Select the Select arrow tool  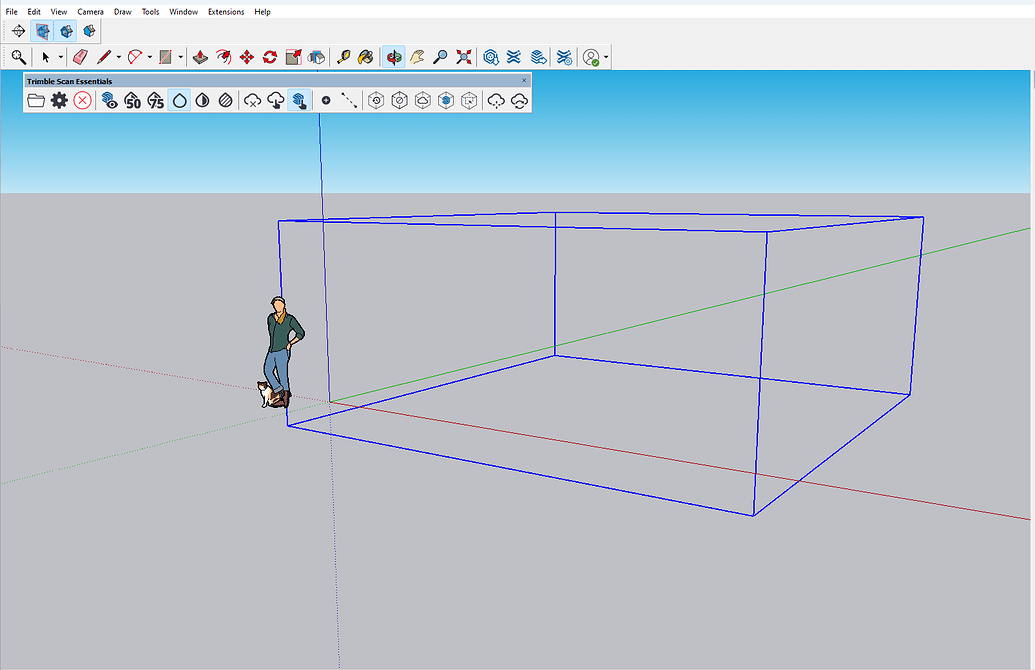(47, 57)
